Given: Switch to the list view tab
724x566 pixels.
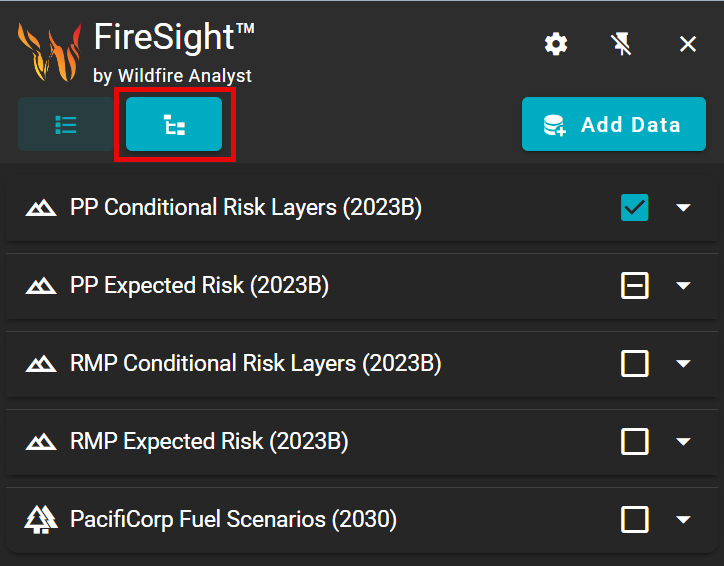Looking at the screenshot, I should tap(66, 125).
